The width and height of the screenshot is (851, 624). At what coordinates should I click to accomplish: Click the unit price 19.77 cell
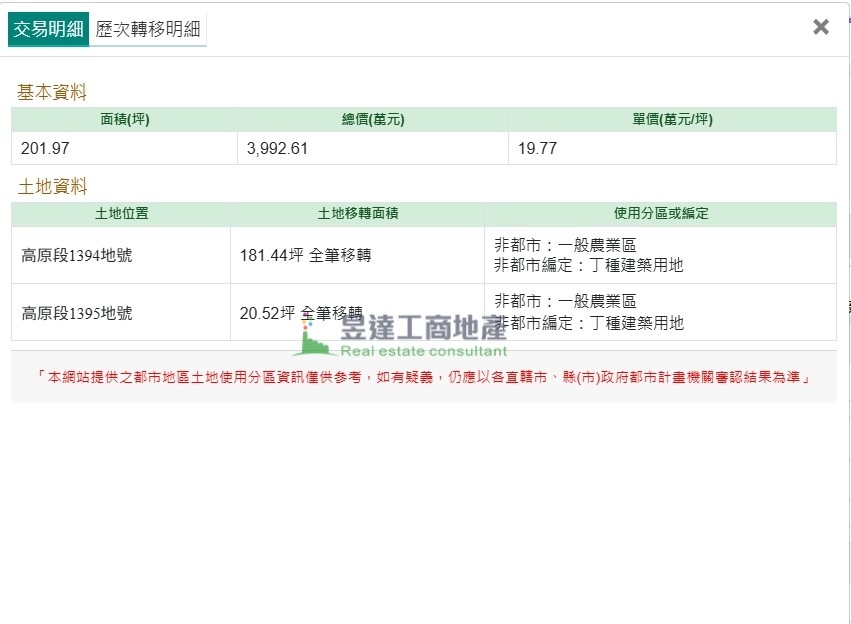(538, 148)
